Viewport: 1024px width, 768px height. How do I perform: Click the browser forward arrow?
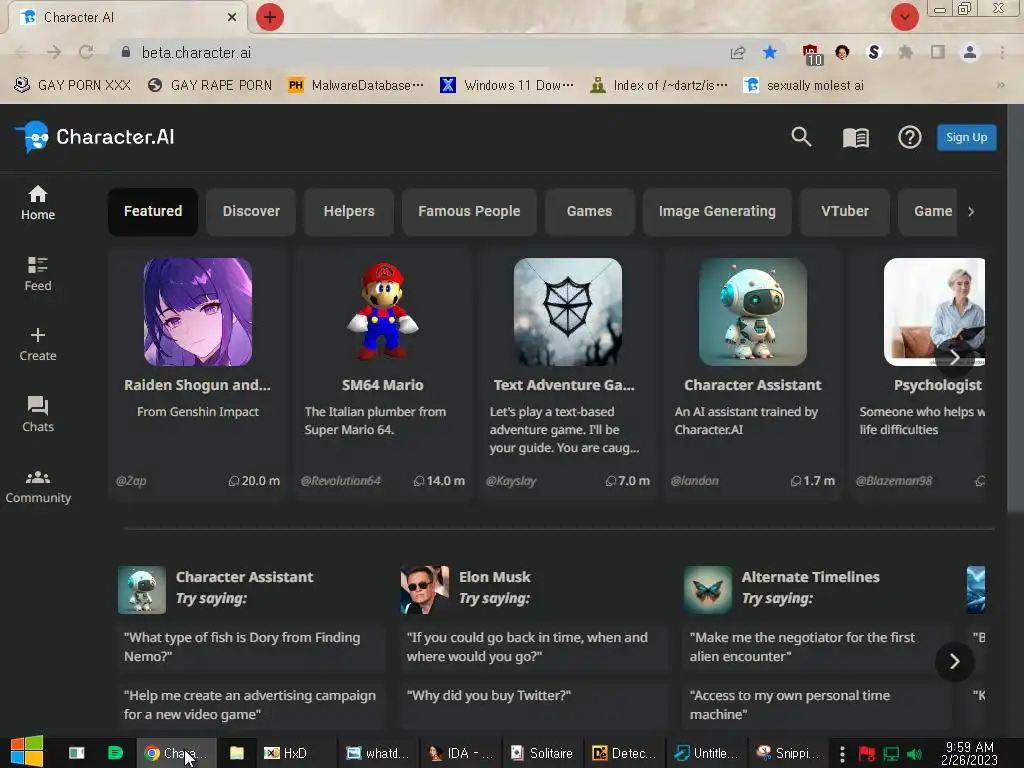pos(54,52)
